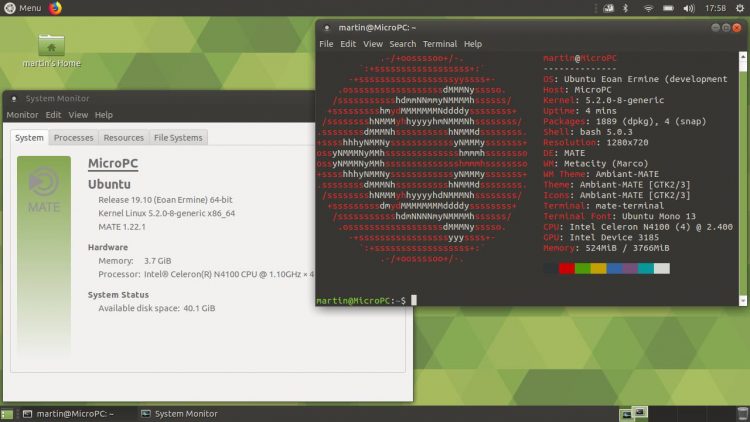Click the terminal window menu dot icon

point(327,28)
